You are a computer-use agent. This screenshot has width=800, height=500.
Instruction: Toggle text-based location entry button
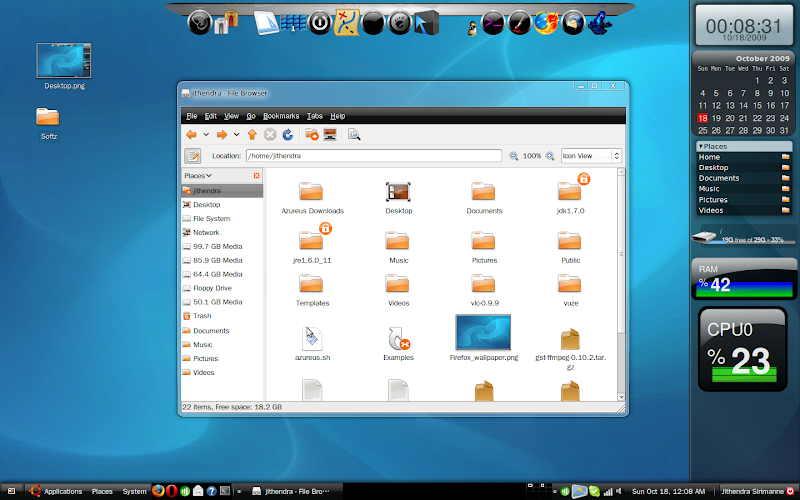tap(192, 156)
